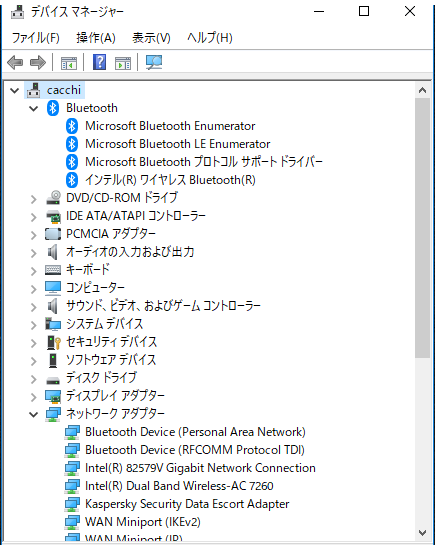Collapse the Bluetooth category

(33, 109)
